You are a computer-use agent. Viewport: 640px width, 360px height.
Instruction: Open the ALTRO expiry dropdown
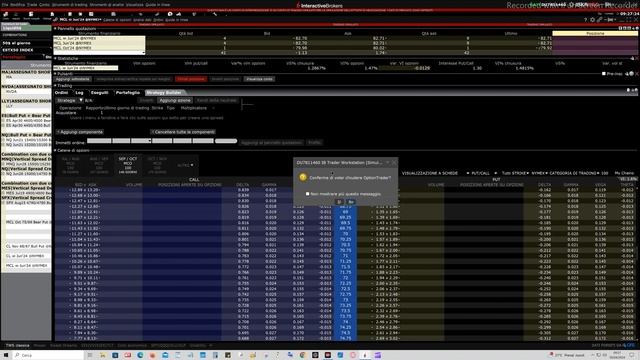pyautogui.click(x=186, y=165)
